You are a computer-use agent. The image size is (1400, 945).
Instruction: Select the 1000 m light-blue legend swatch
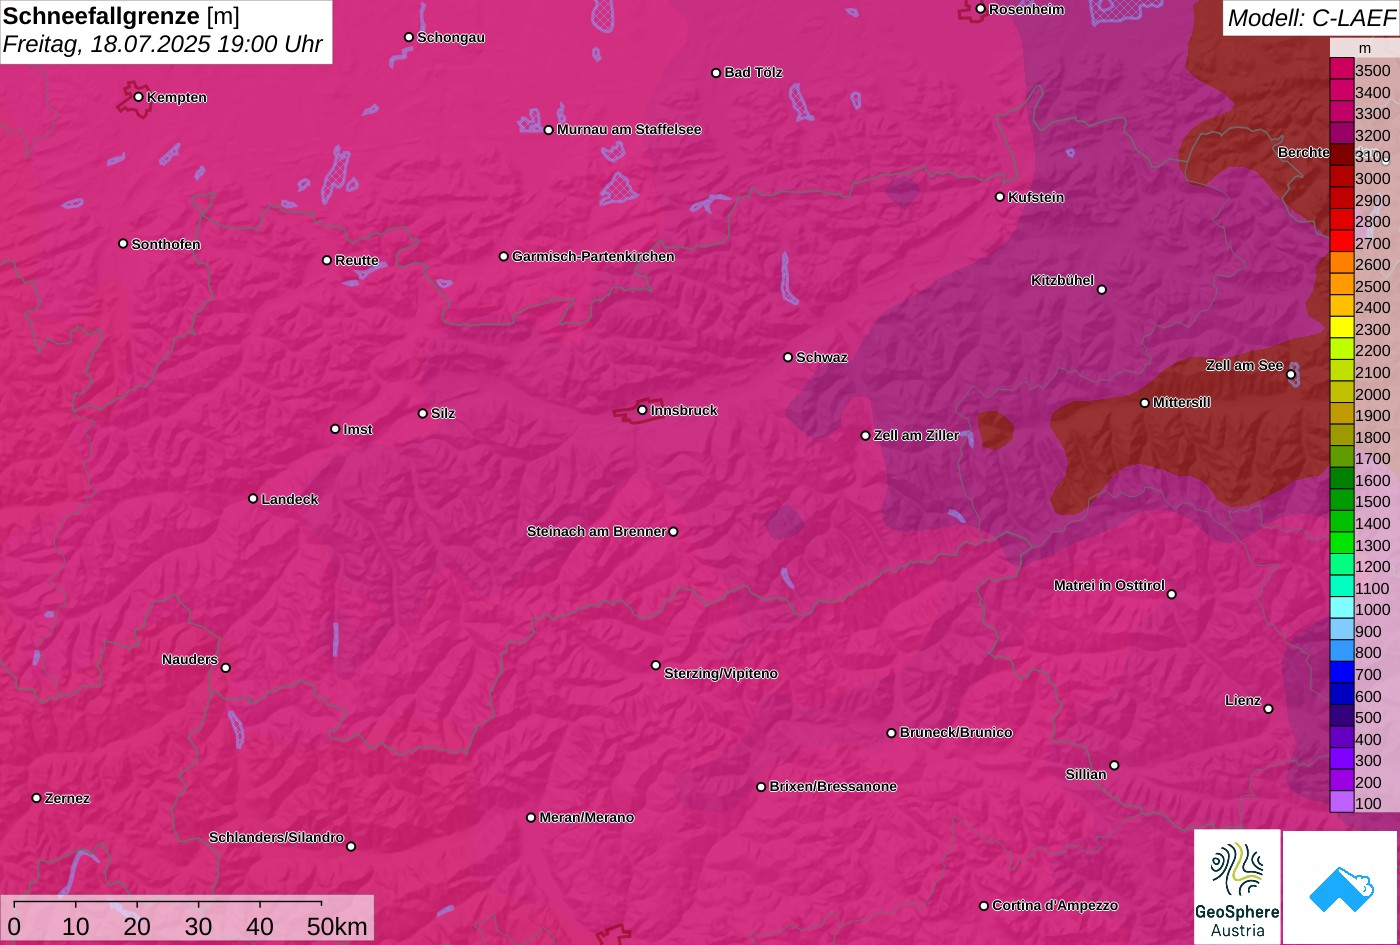tap(1341, 609)
